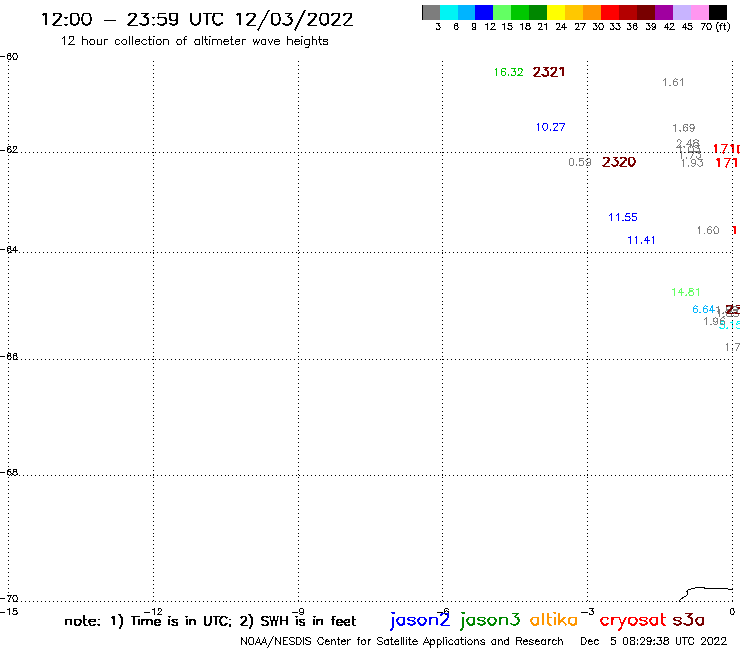Click the '12 hour collection of altimeter wave heights' subtitle
Screen dimensions: 740x650
194,41
